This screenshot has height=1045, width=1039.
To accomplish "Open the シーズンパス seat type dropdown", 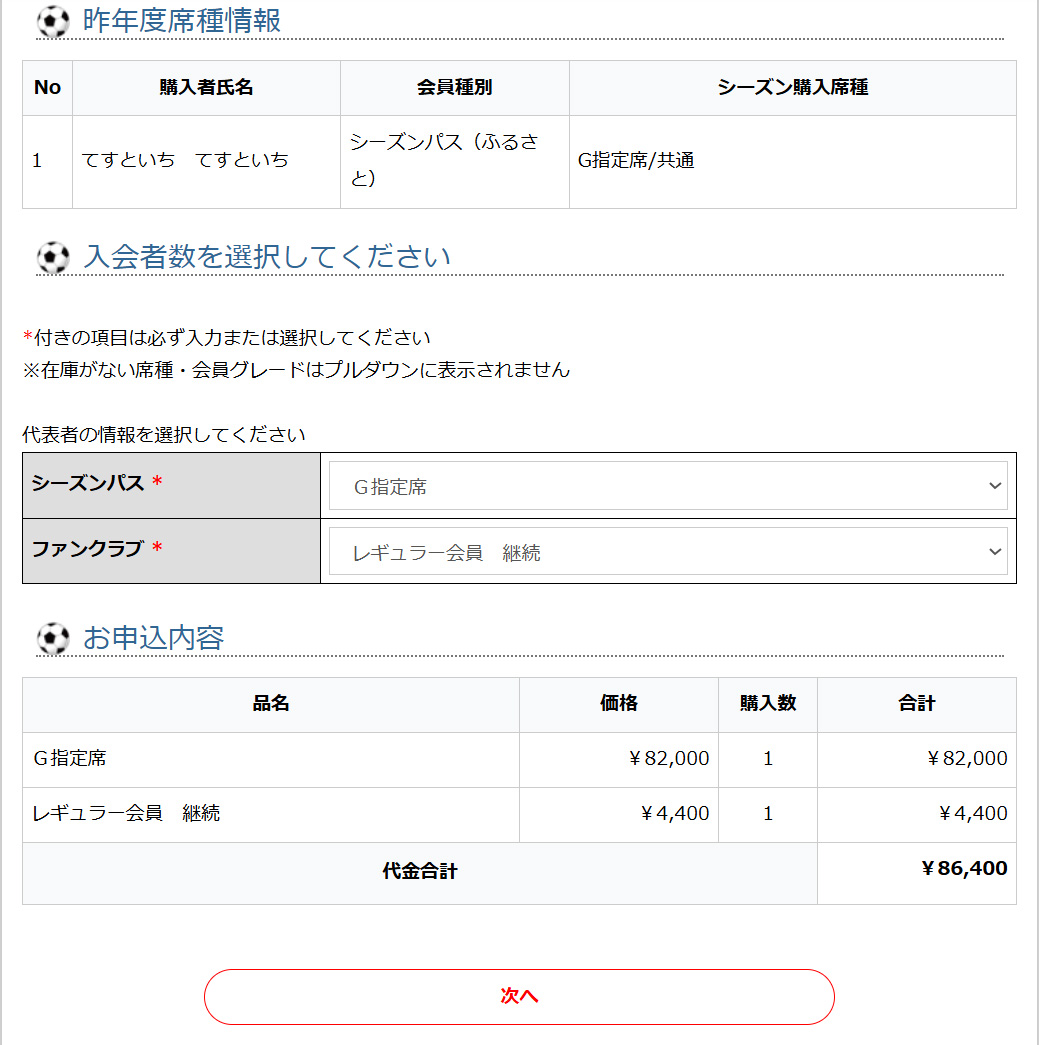I will (667, 486).
